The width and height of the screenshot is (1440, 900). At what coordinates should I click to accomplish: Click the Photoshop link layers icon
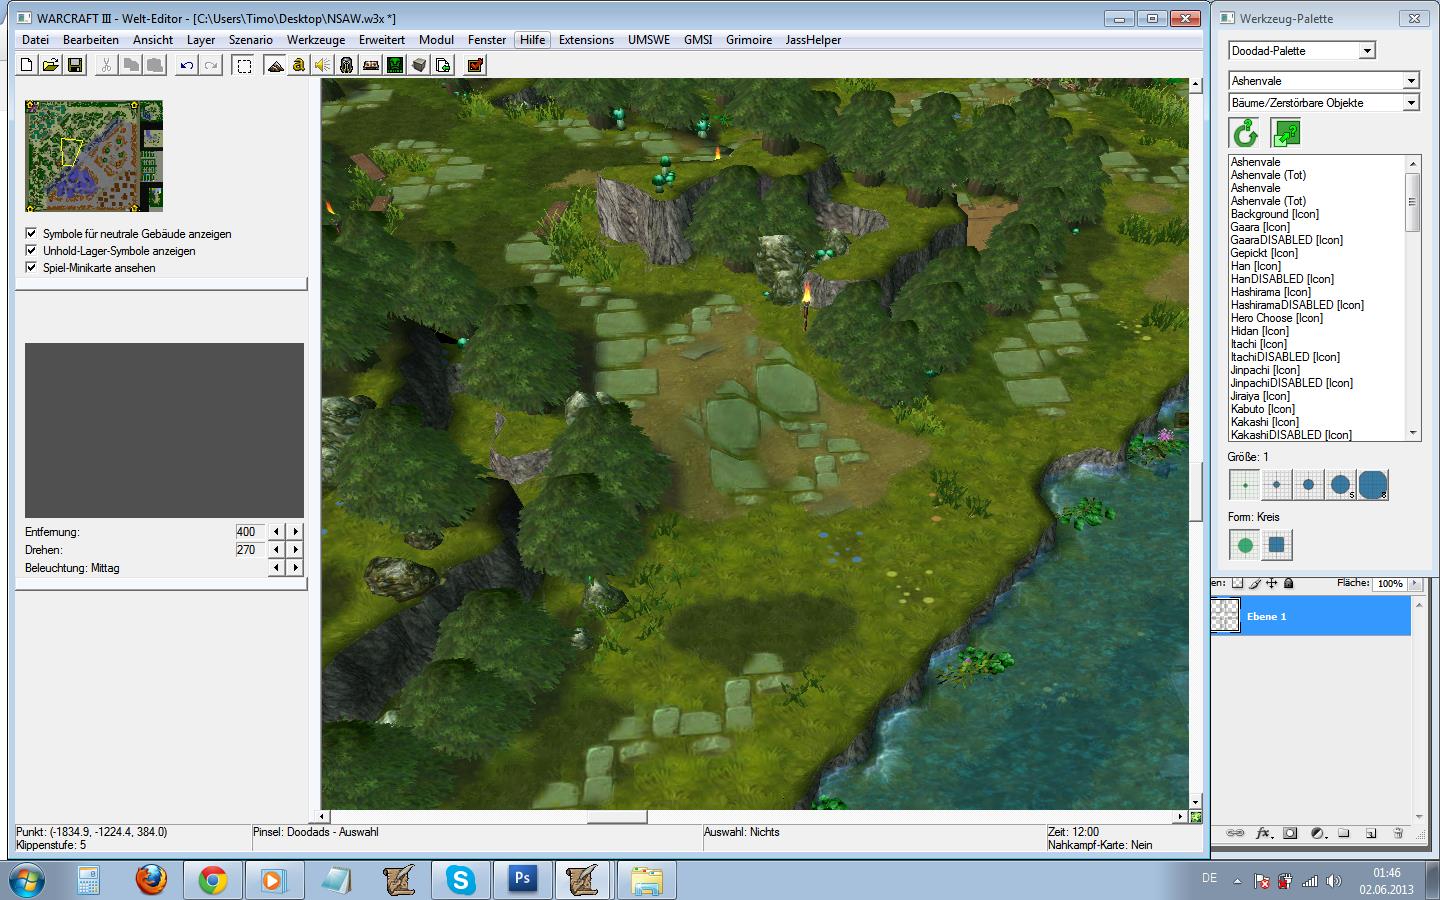(1236, 833)
